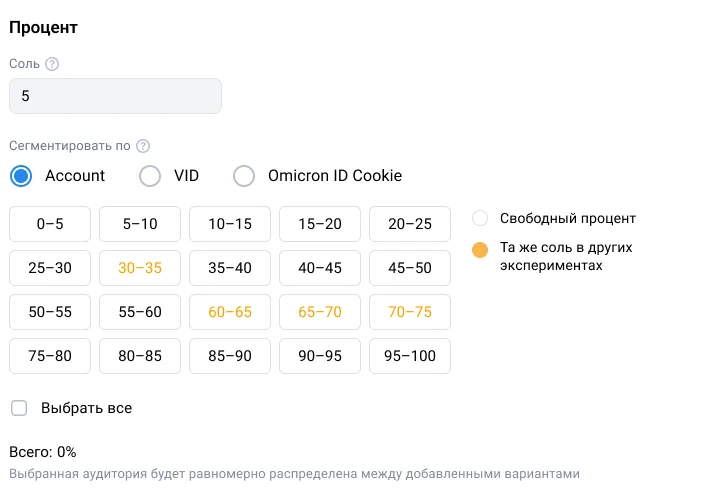
Task: Choose the 70–75 orange range
Action: (x=410, y=312)
